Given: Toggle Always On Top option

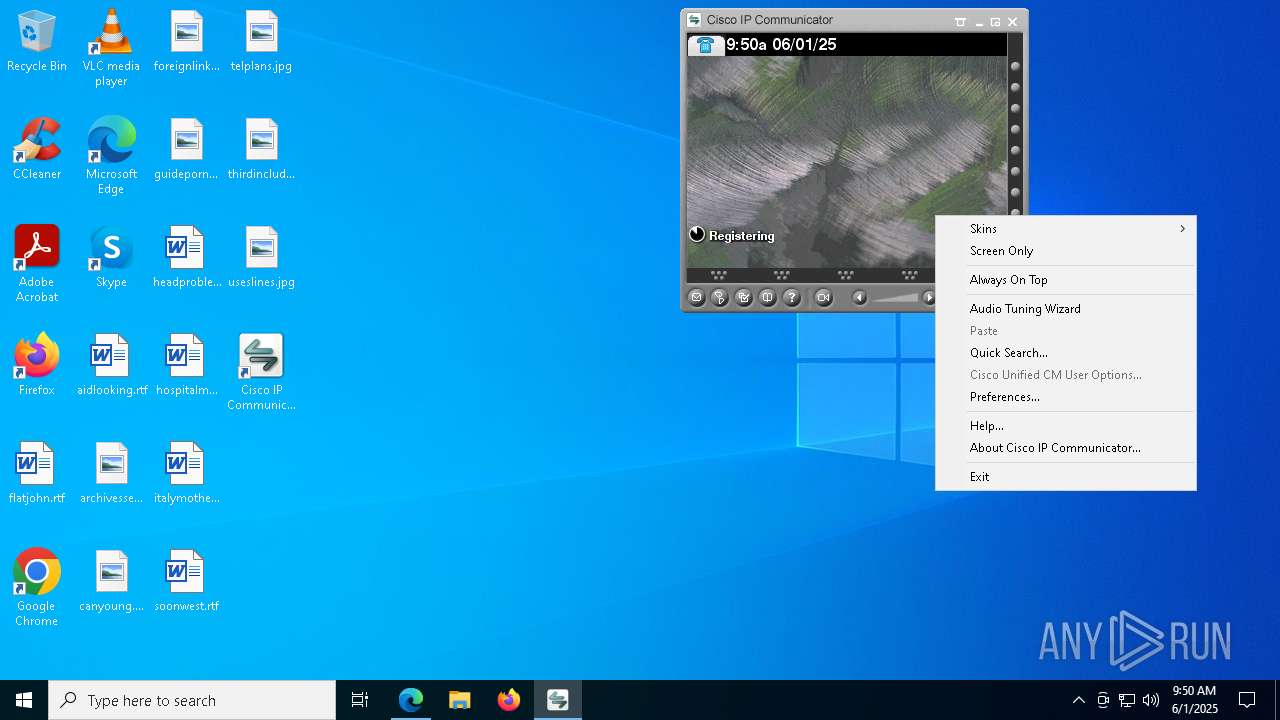Looking at the screenshot, I should pos(1066,280).
